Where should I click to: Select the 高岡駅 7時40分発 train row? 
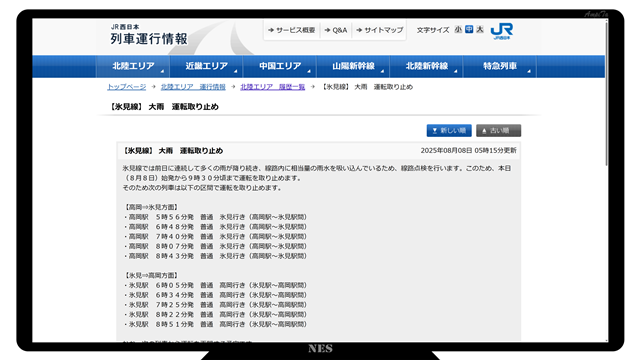tap(215, 237)
